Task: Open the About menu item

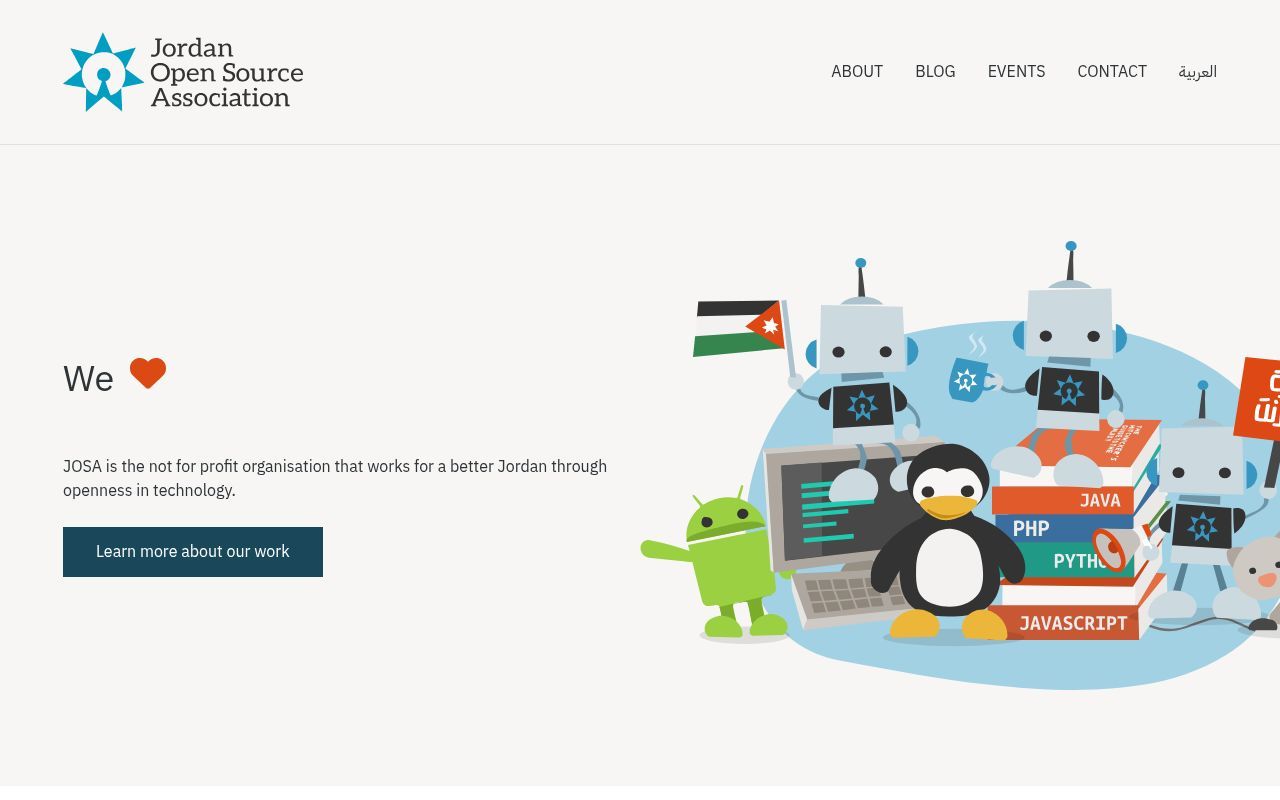Action: (857, 72)
